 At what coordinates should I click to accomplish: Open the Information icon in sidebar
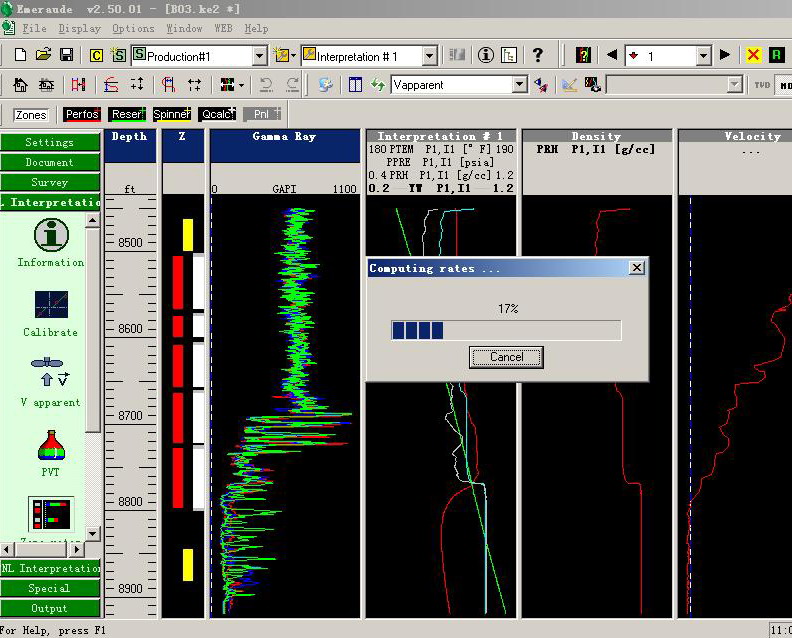pyautogui.click(x=50, y=236)
